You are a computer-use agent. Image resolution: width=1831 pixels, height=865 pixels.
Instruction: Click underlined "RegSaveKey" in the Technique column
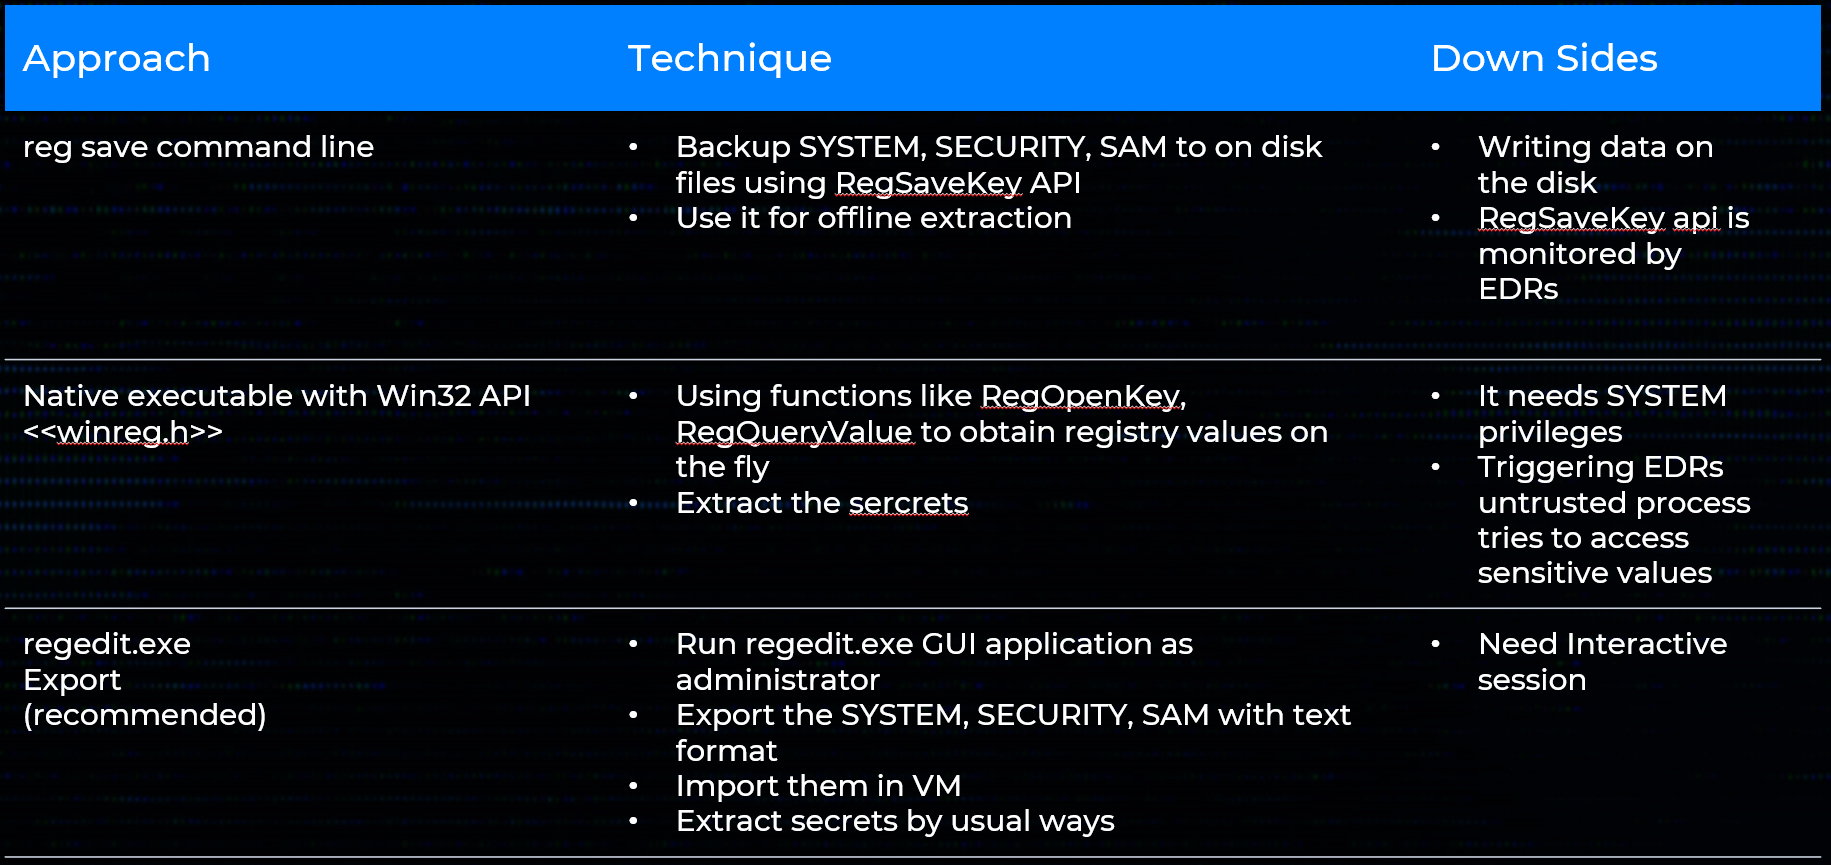click(928, 183)
